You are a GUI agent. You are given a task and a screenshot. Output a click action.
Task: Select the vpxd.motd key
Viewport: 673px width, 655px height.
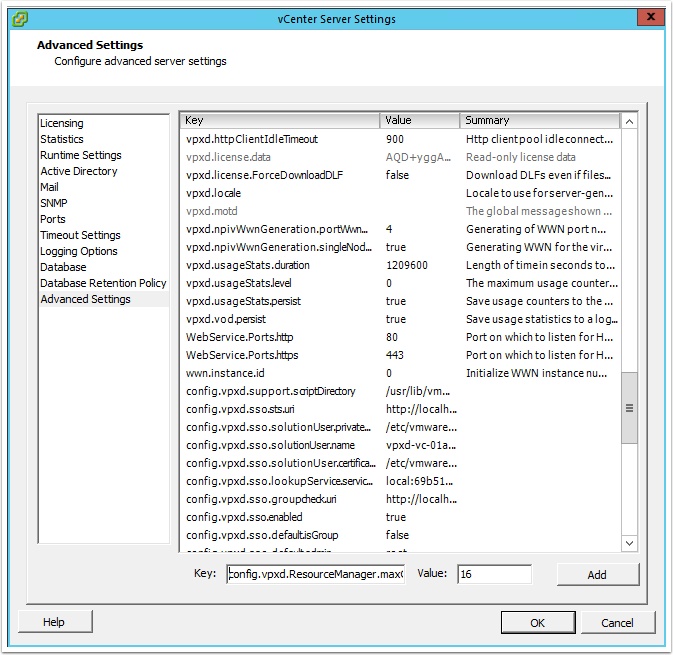(212, 211)
